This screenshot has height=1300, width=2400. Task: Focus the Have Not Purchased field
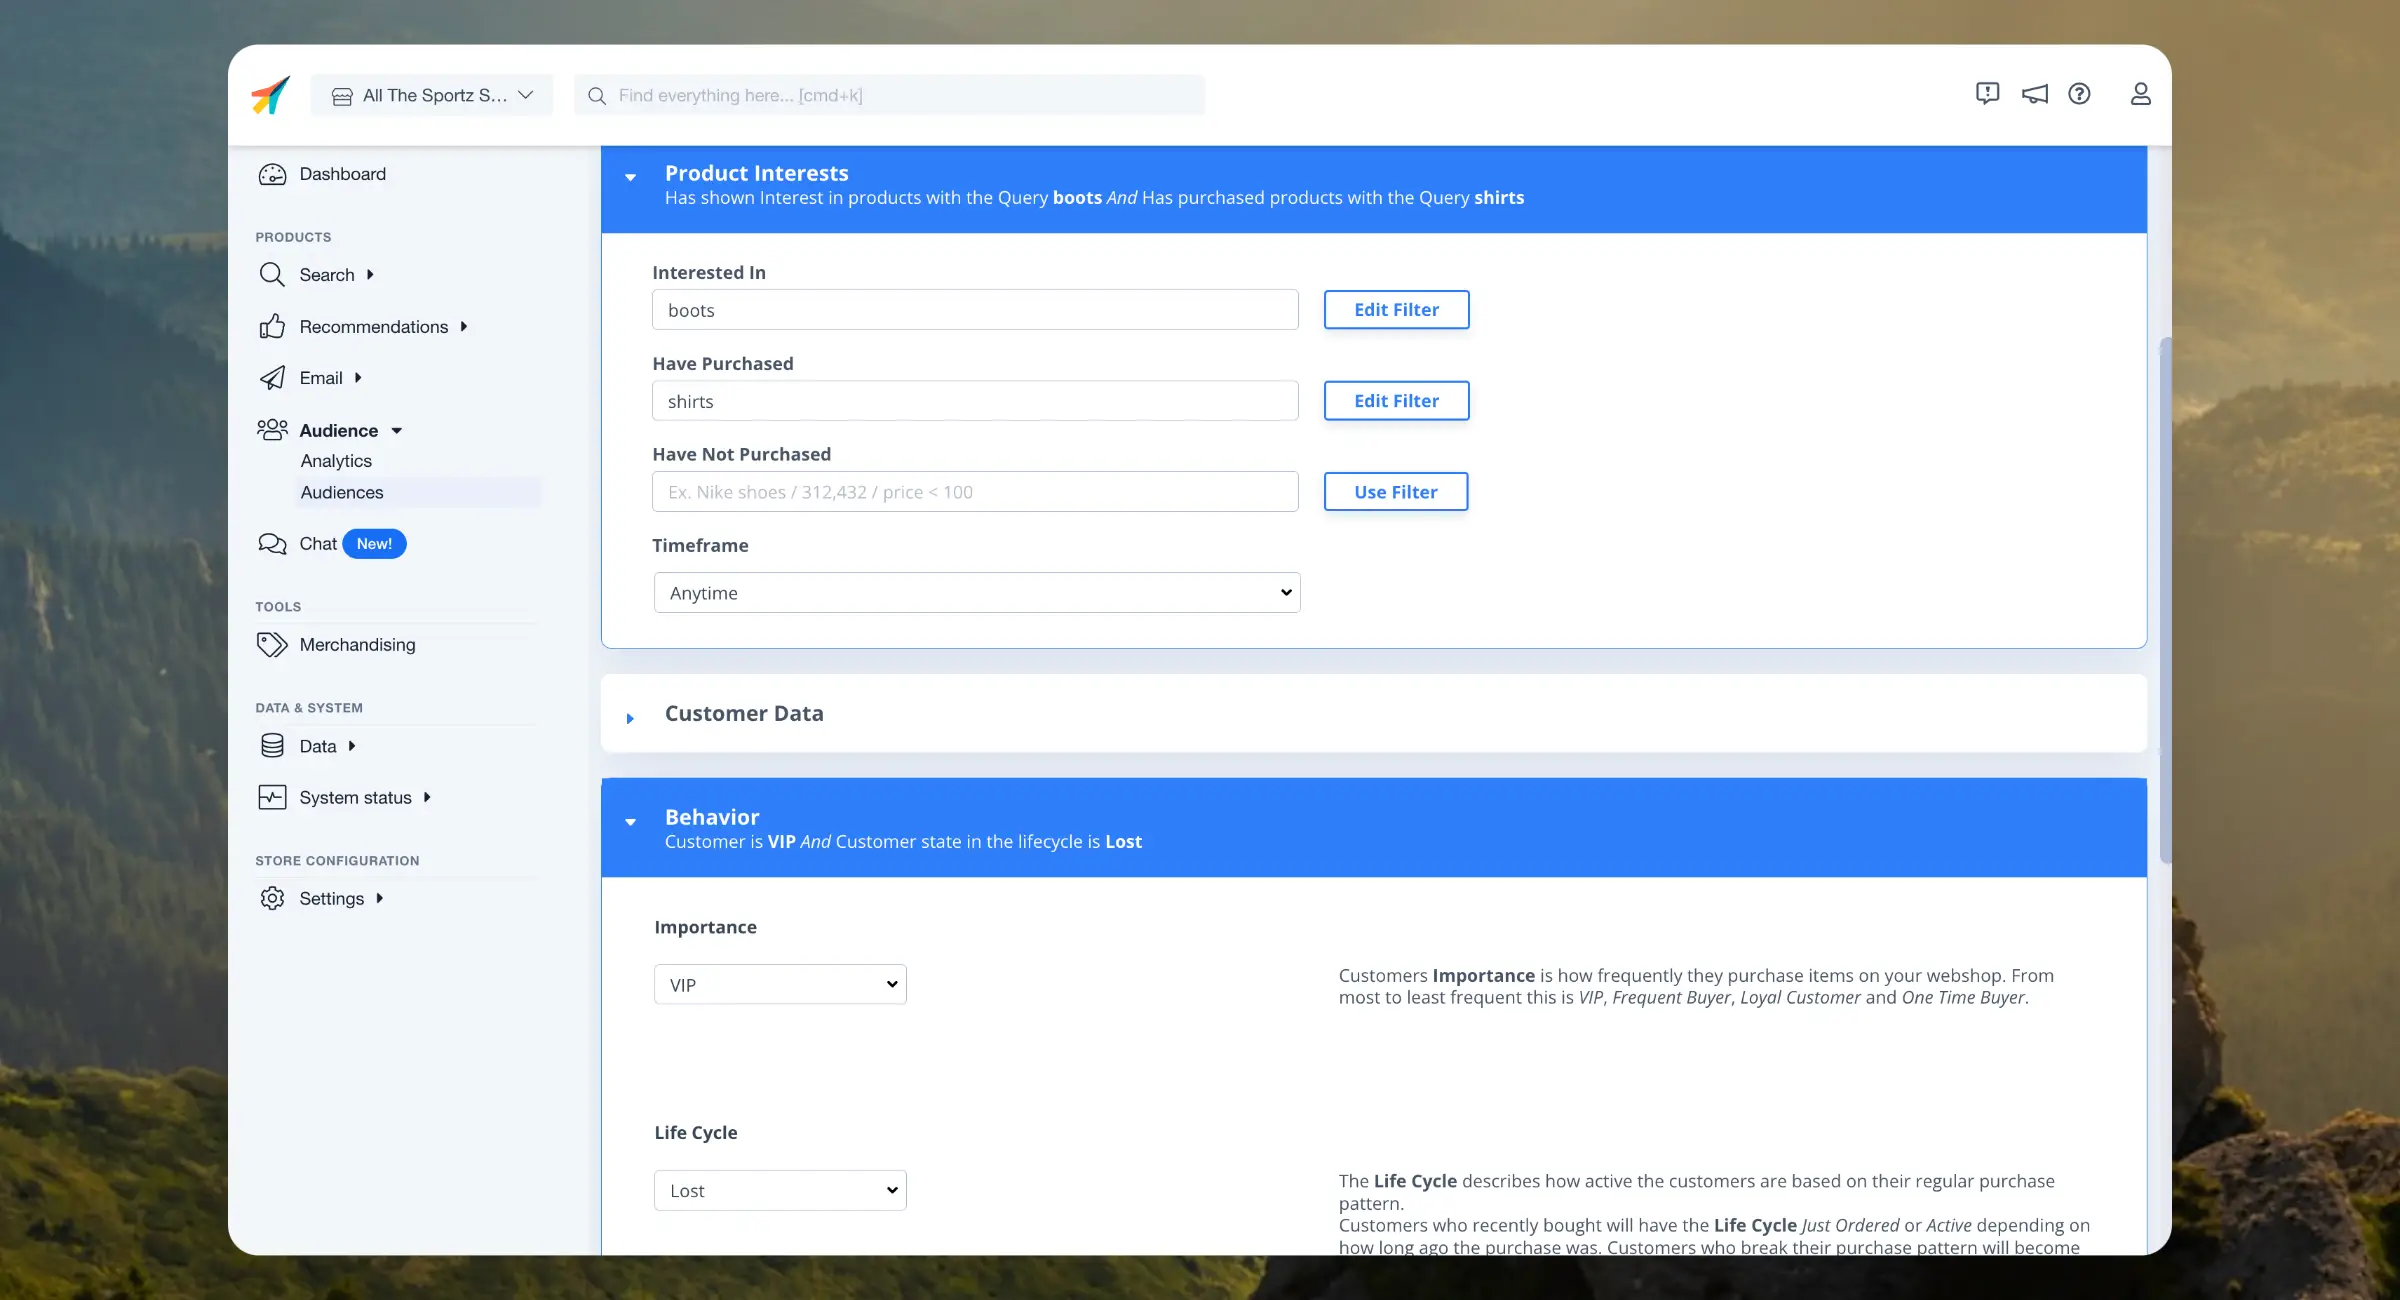point(975,492)
